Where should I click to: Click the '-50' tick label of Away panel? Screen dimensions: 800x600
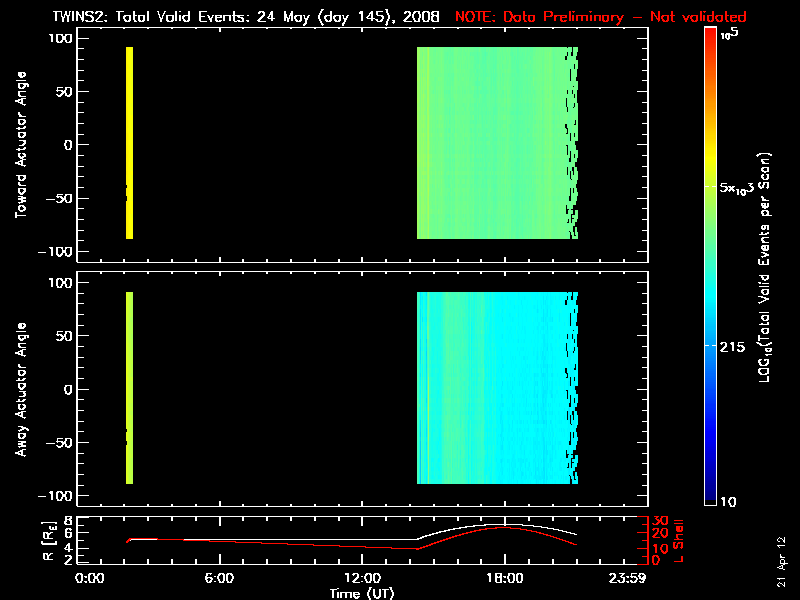(59, 443)
